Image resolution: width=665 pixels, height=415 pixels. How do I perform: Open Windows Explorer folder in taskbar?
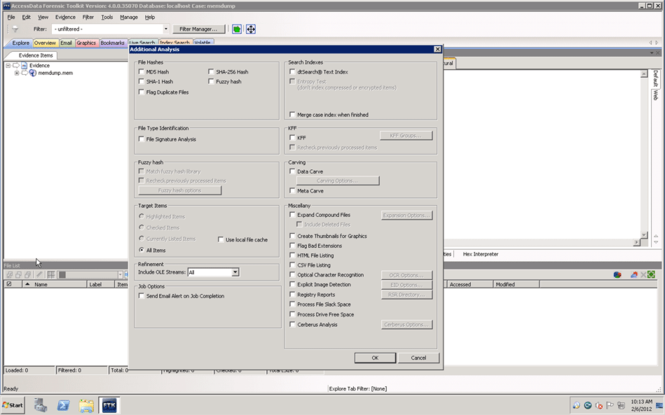point(86,405)
